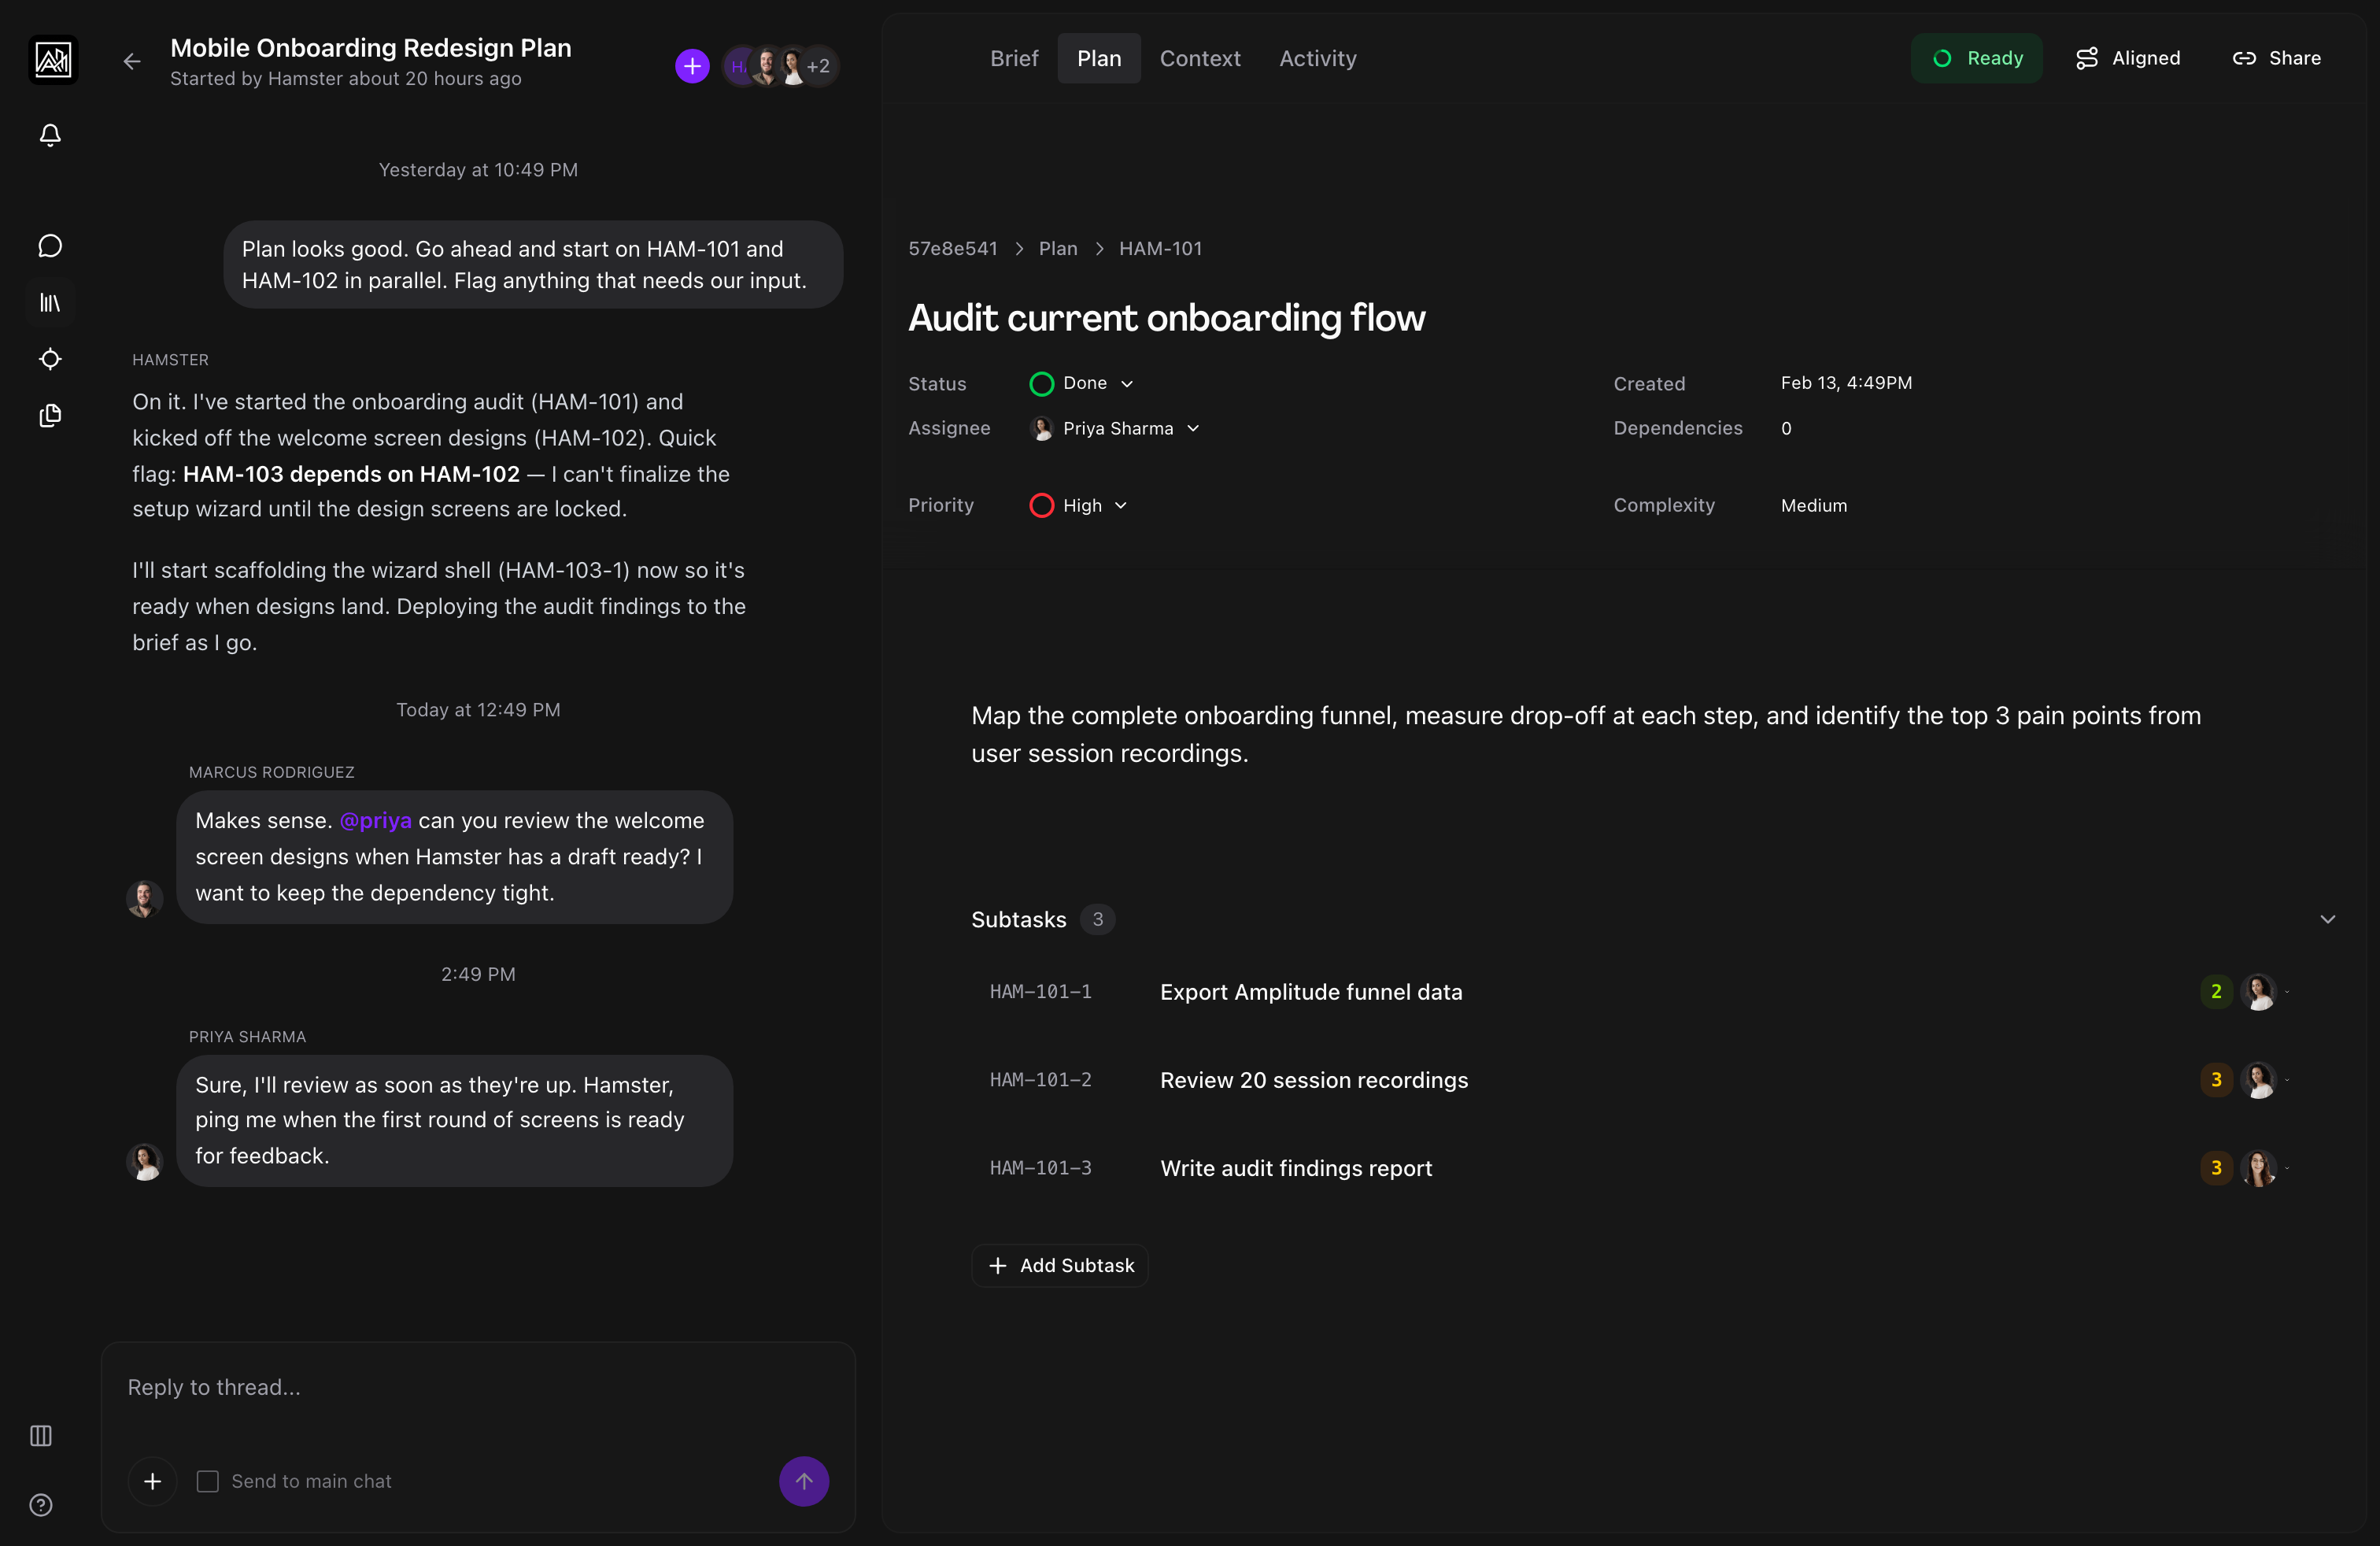Click the notifications bell icon
Image resolution: width=2380 pixels, height=1546 pixels.
50,135
